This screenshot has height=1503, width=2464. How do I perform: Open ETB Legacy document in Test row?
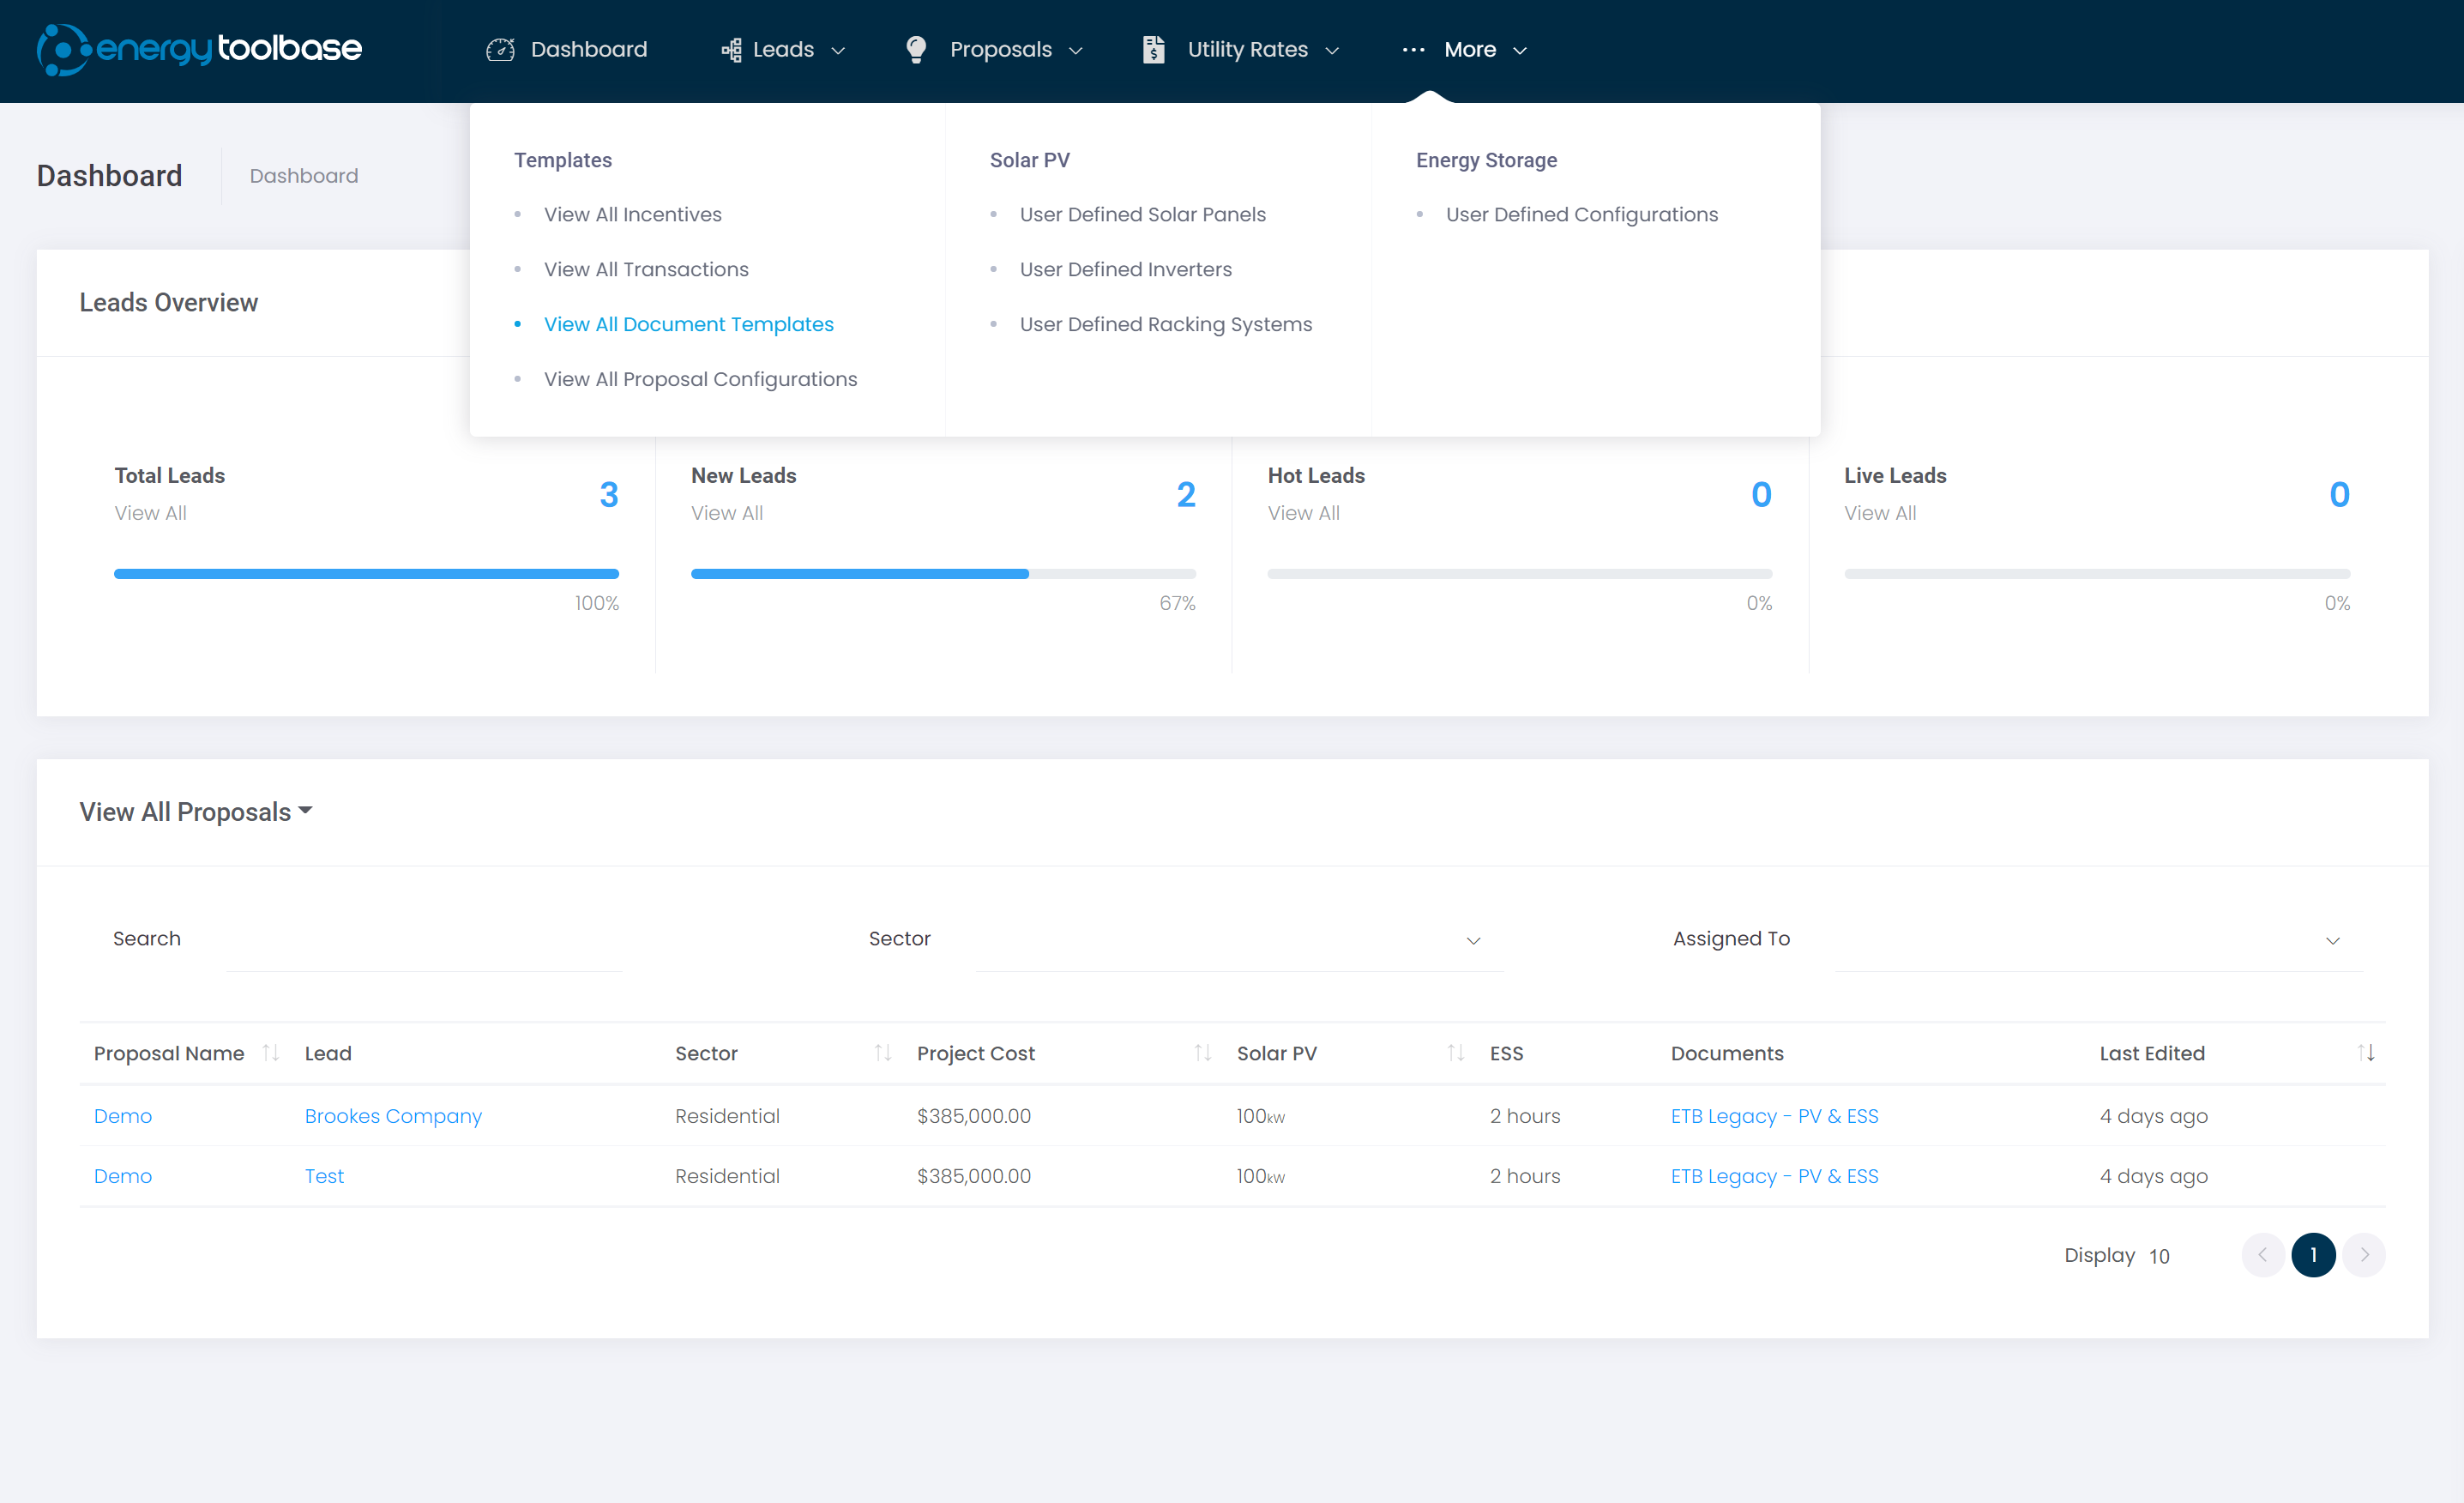click(x=1774, y=1176)
